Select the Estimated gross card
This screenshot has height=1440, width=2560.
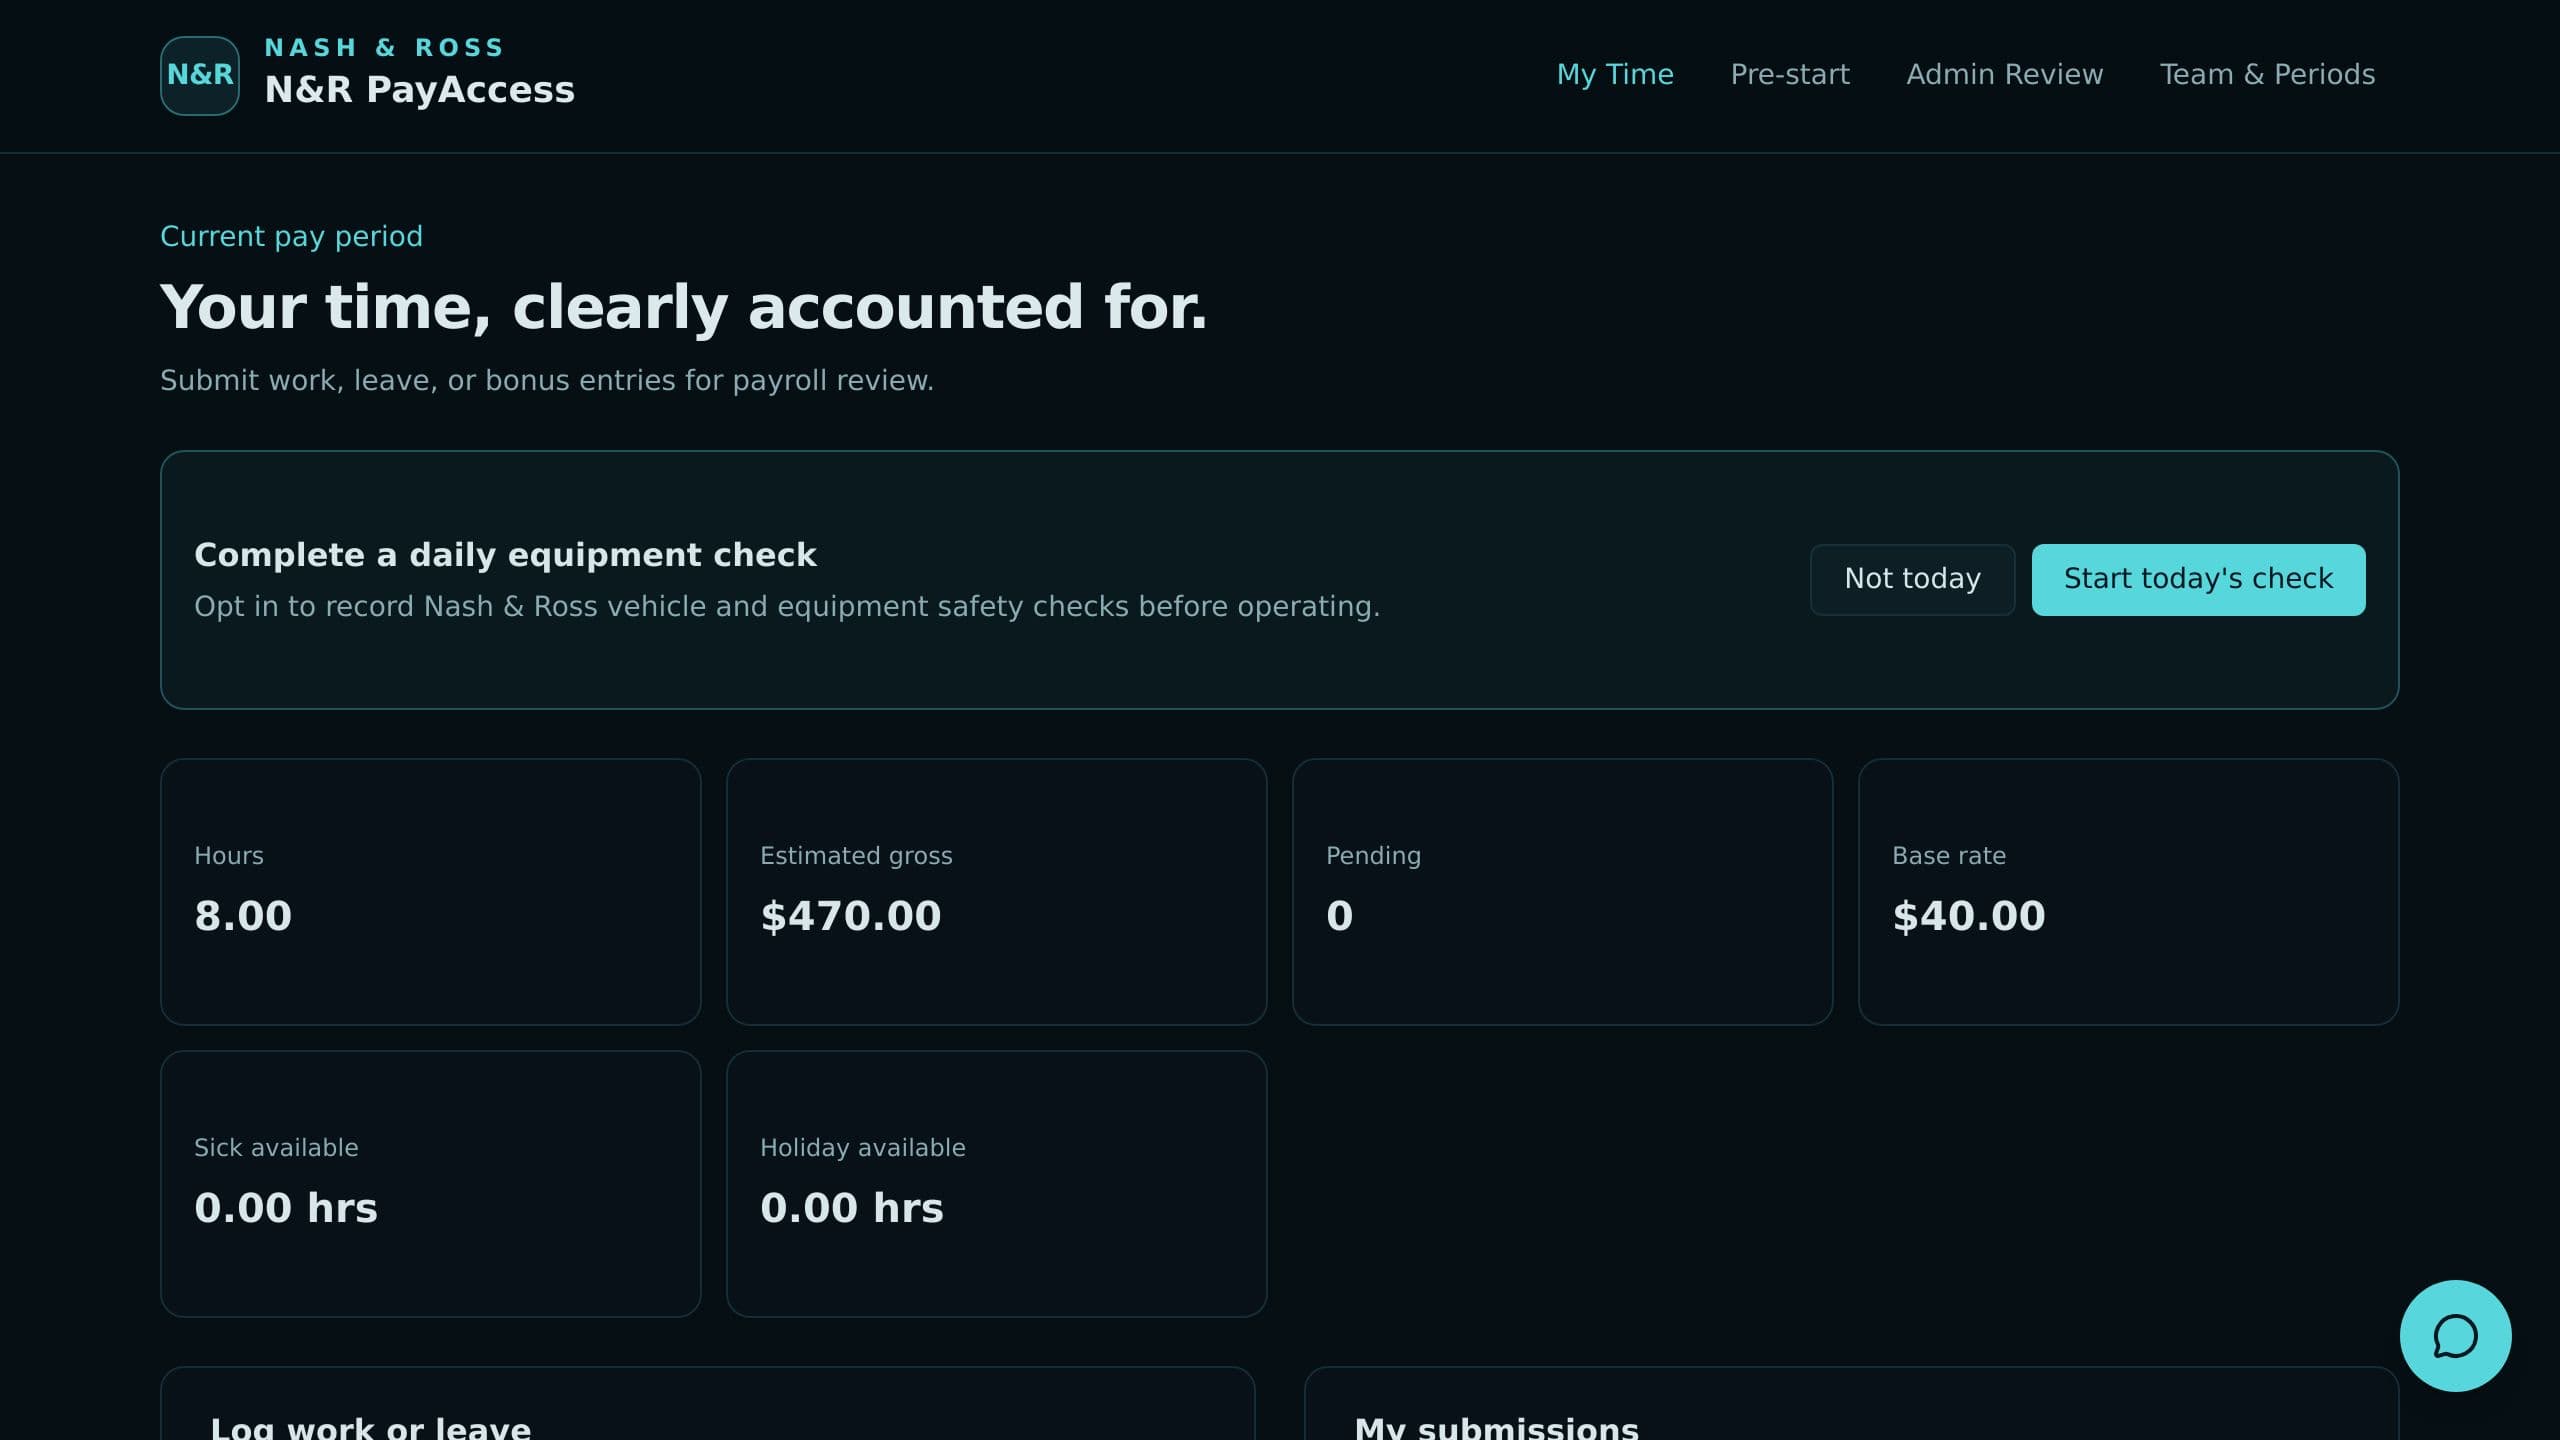coord(997,891)
